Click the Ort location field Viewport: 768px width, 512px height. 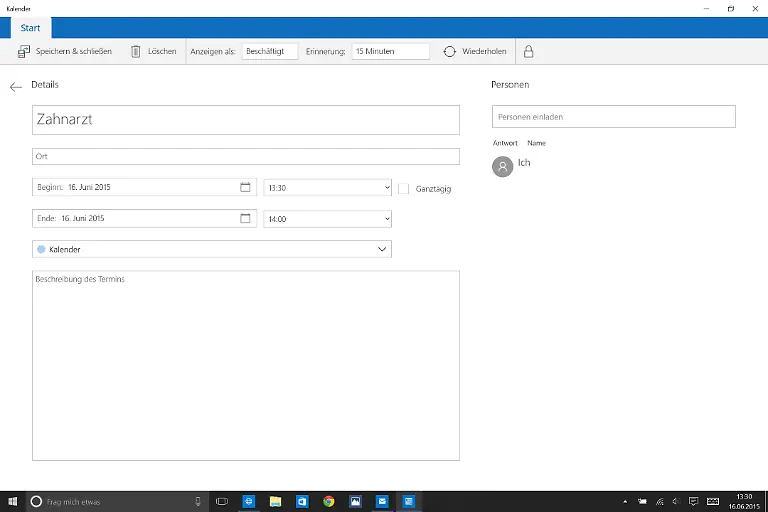(245, 156)
